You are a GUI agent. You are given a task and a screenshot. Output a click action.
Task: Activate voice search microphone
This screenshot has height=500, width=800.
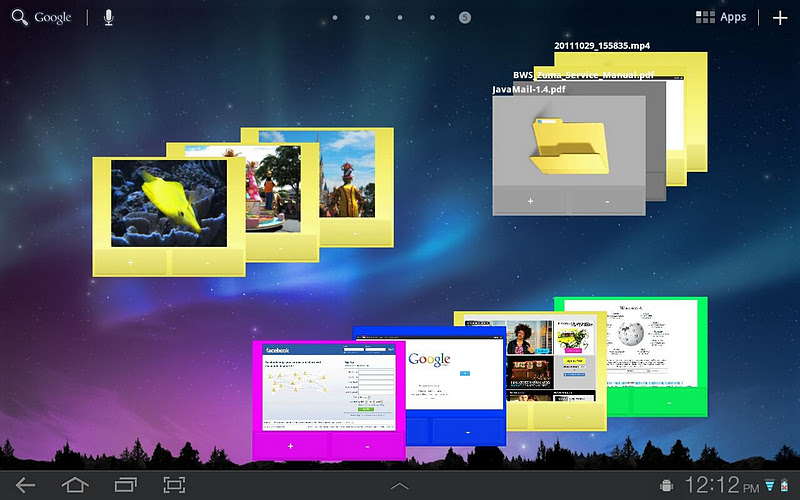pos(108,18)
